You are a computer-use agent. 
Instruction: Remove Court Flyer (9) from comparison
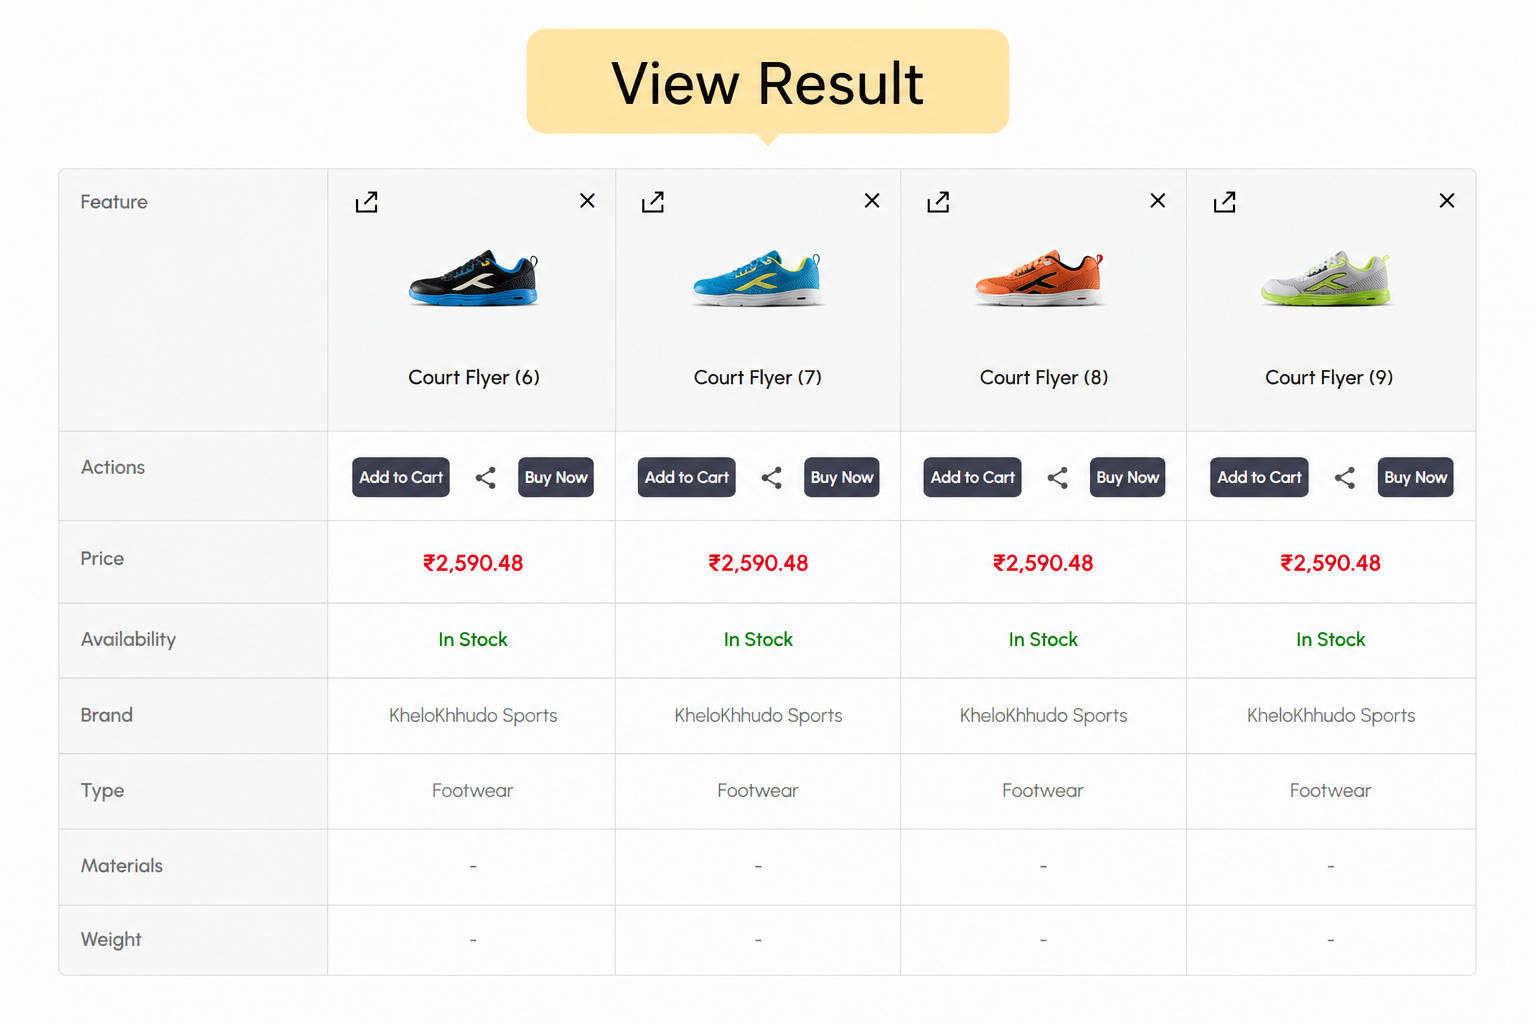click(1447, 201)
